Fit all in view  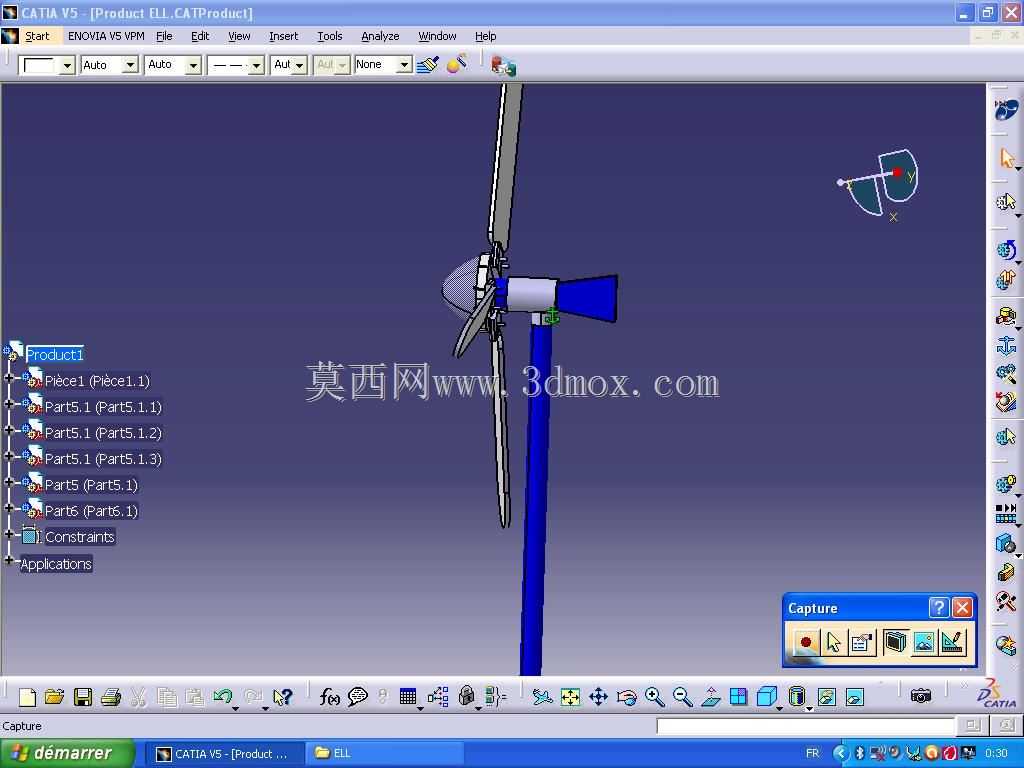pyautogui.click(x=570, y=697)
